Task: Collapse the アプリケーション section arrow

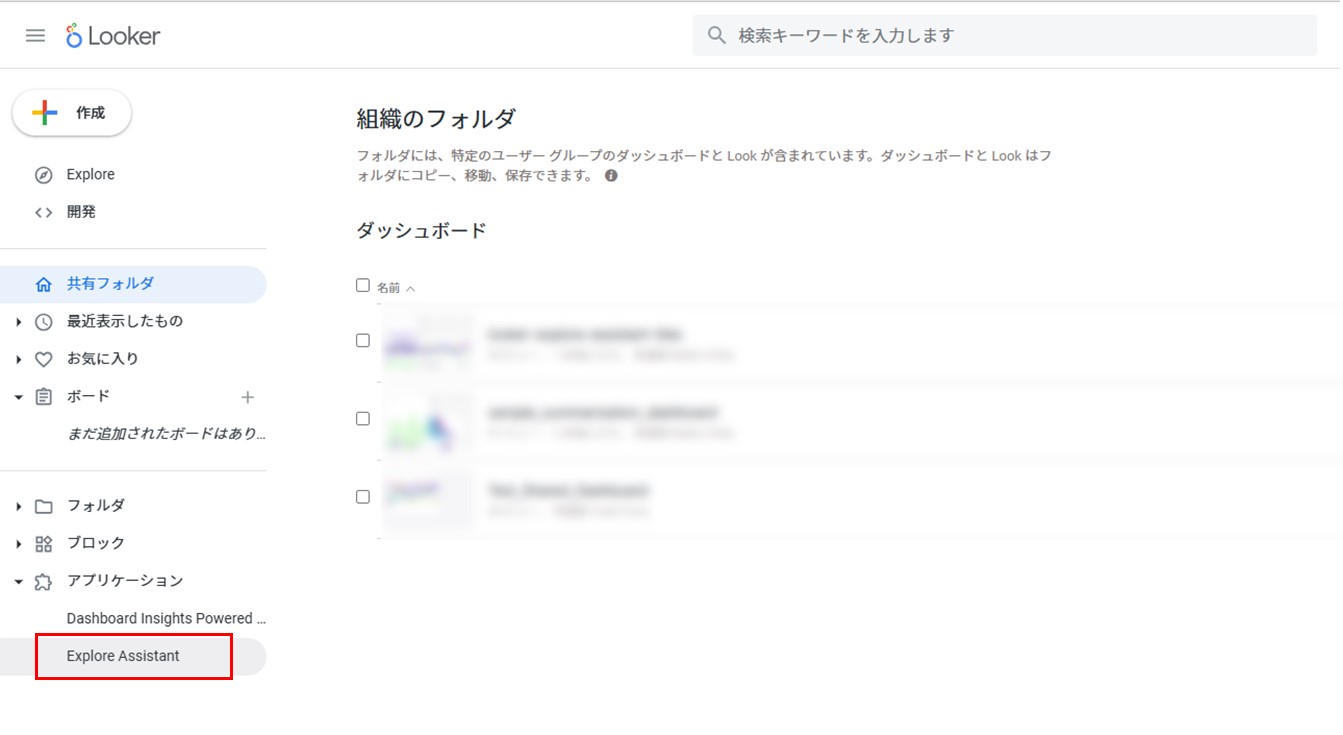Action: (18, 582)
